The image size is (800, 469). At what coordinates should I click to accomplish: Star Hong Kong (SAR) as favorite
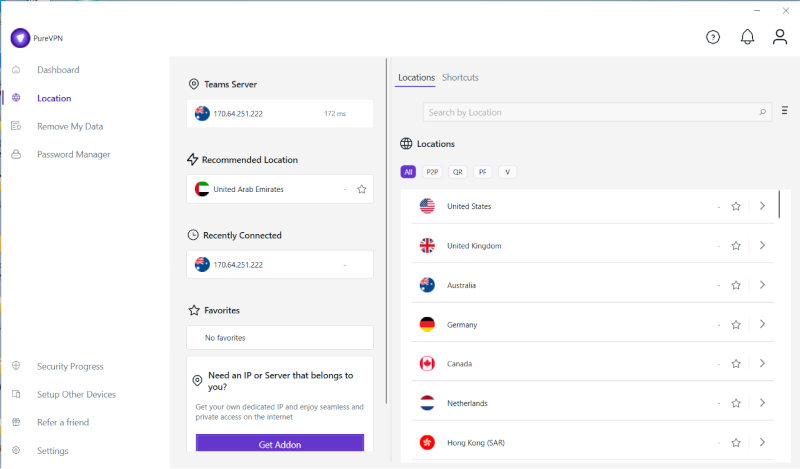pyautogui.click(x=736, y=442)
